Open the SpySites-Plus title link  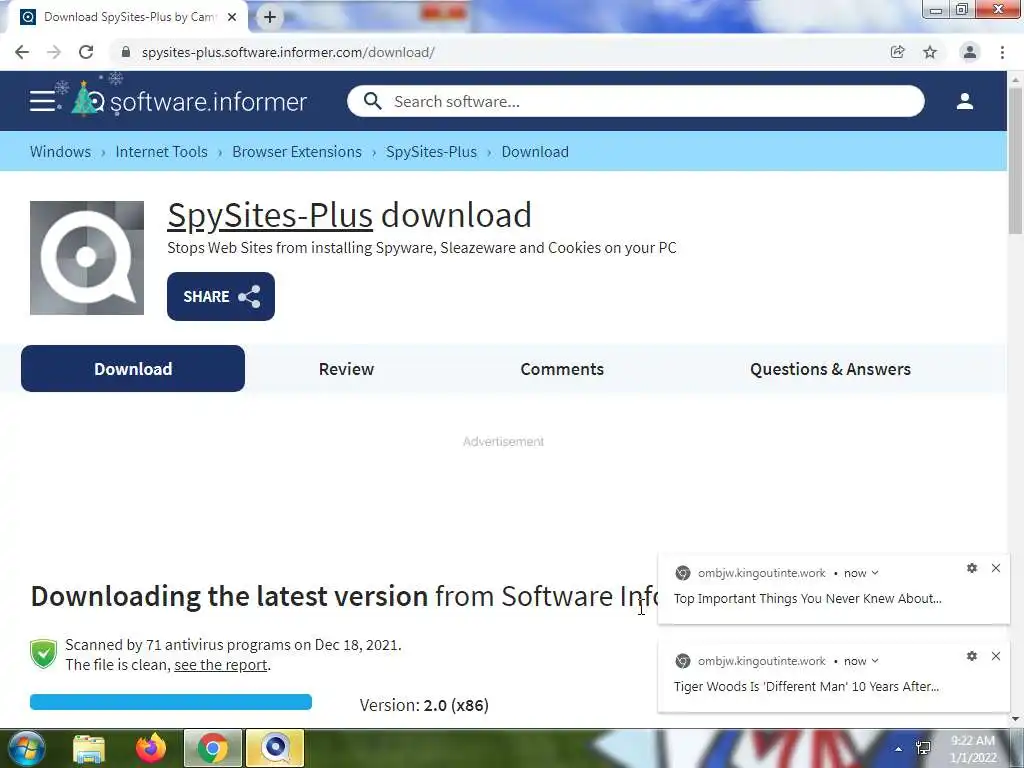coord(270,216)
